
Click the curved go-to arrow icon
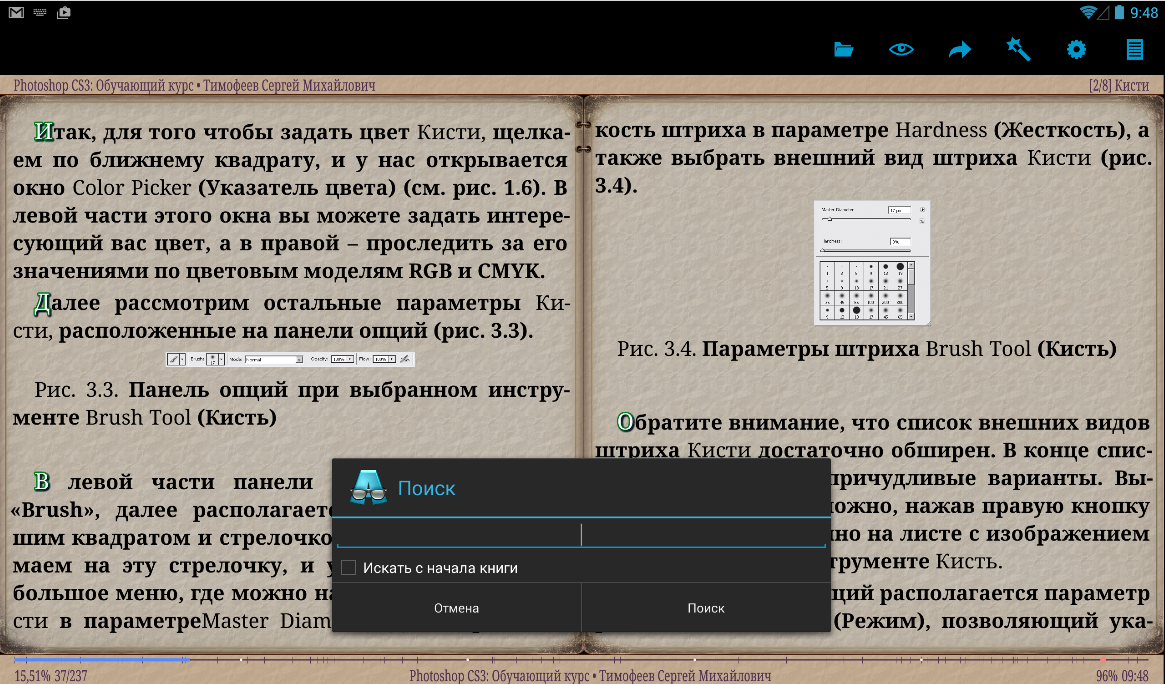click(960, 49)
